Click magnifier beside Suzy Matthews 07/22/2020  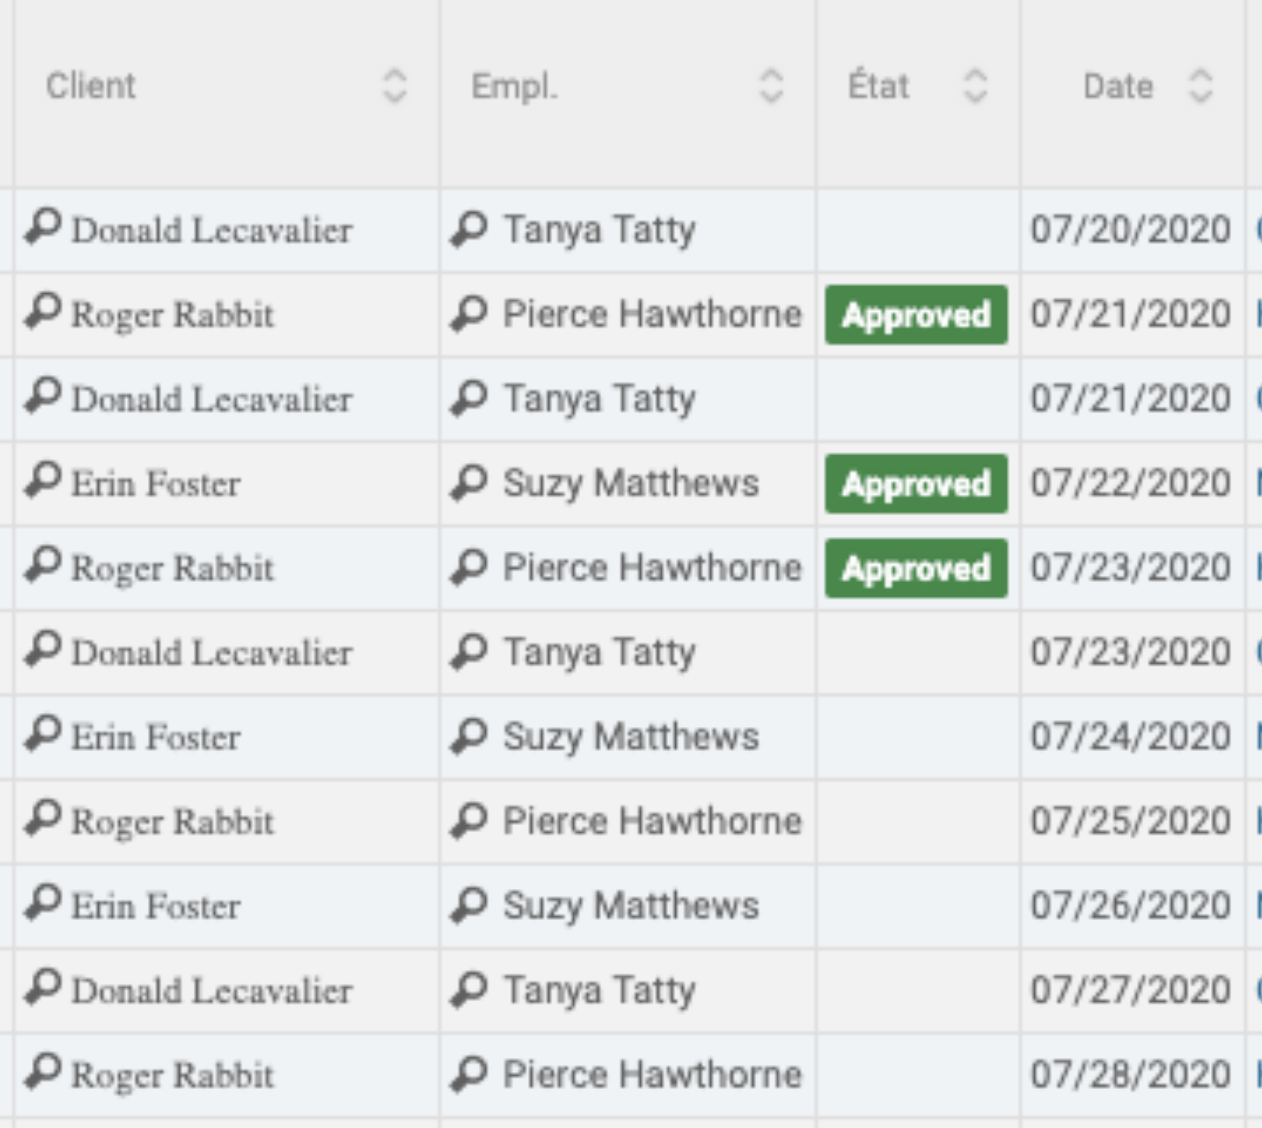click(x=469, y=483)
